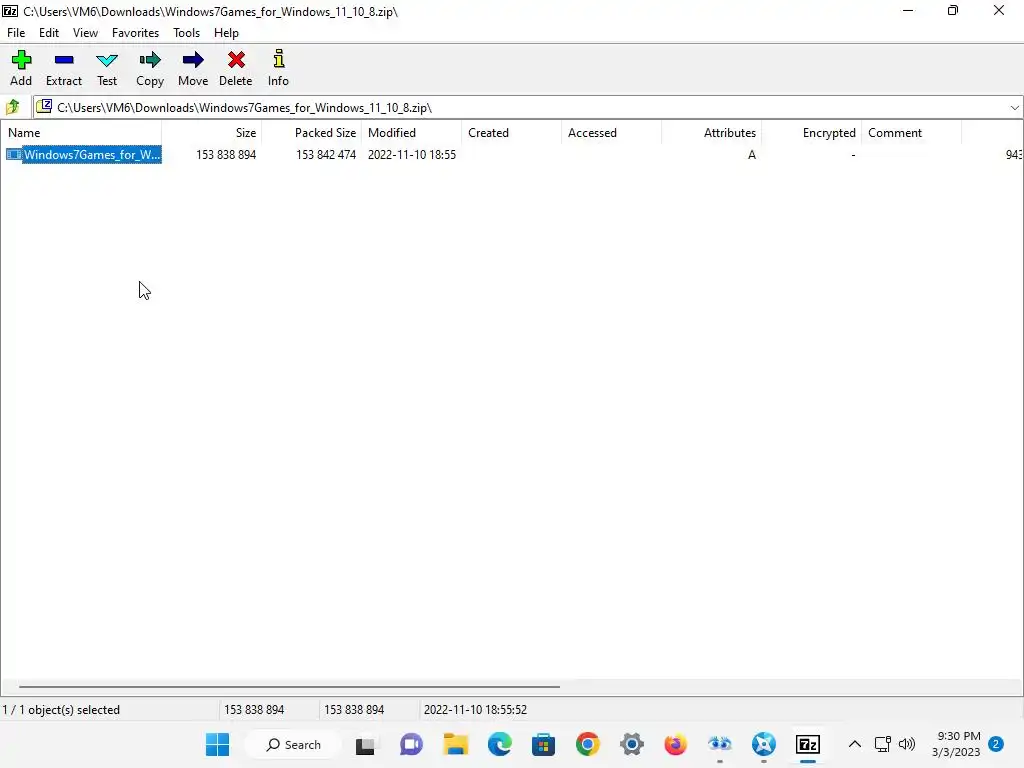This screenshot has height=768, width=1024.
Task: Open notification badge showing 2
Action: point(995,744)
